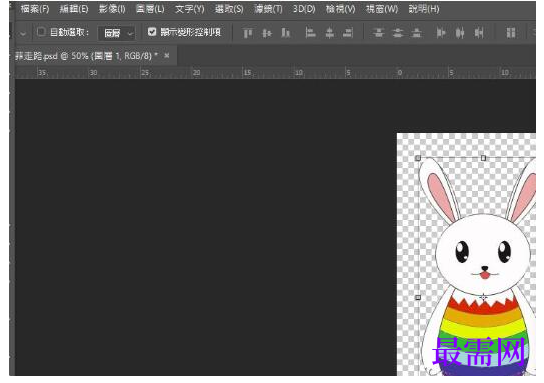Click the Align vertical centers icon
The image size is (544, 383).
pyautogui.click(x=267, y=33)
